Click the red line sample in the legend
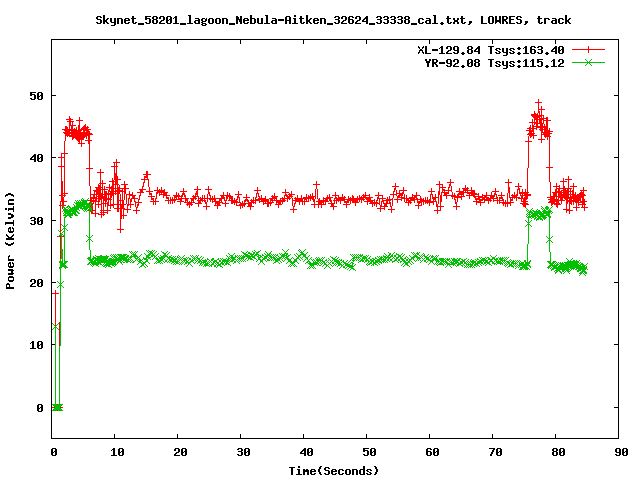 (x=588, y=50)
